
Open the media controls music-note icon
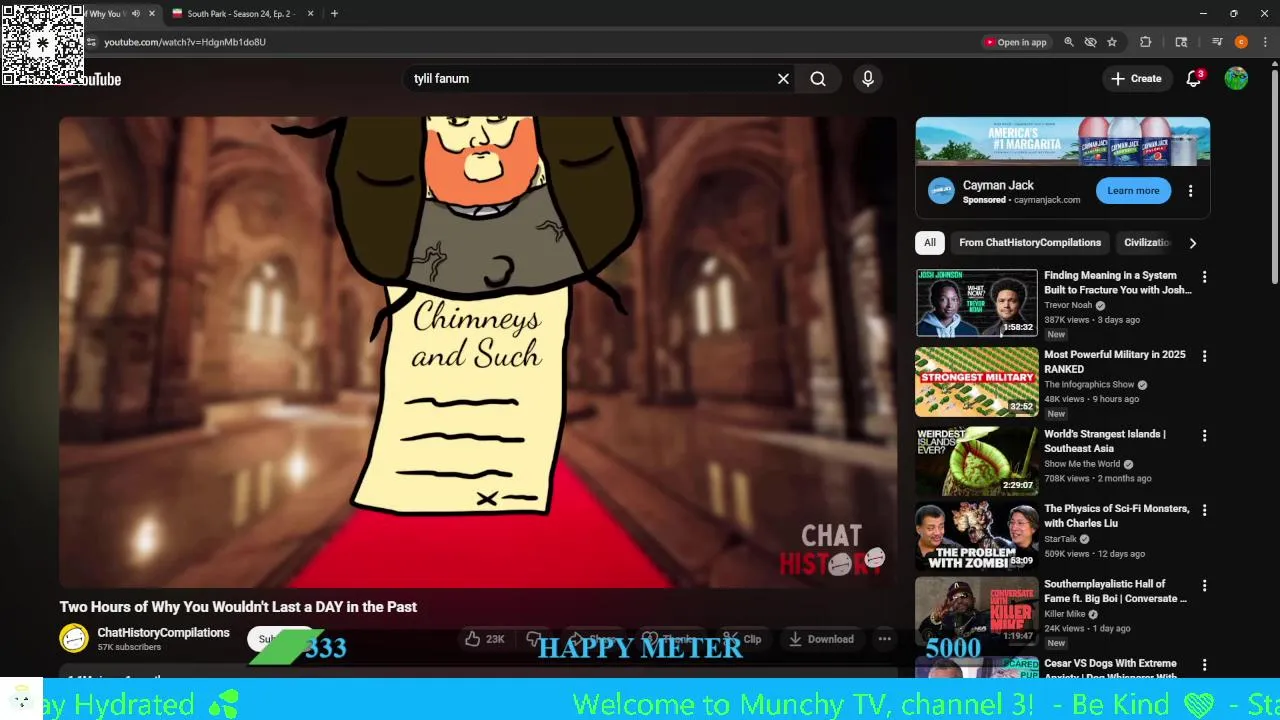pos(1217,42)
